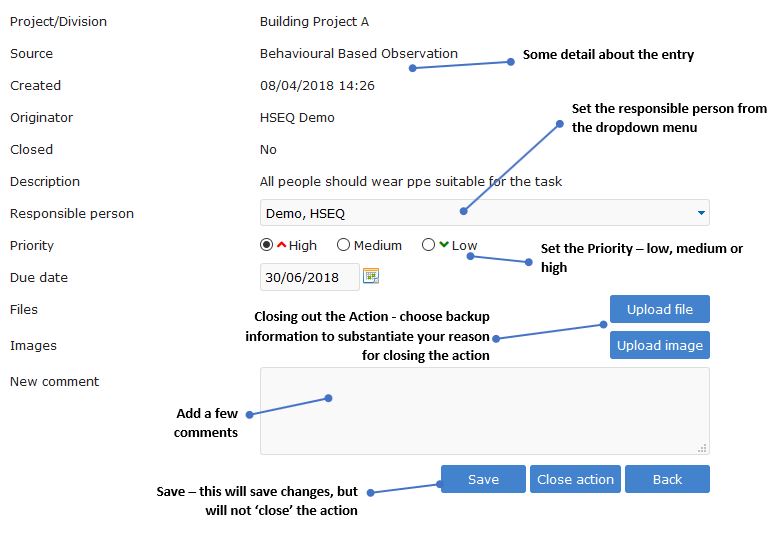Click the Medium priority label text

click(x=378, y=245)
